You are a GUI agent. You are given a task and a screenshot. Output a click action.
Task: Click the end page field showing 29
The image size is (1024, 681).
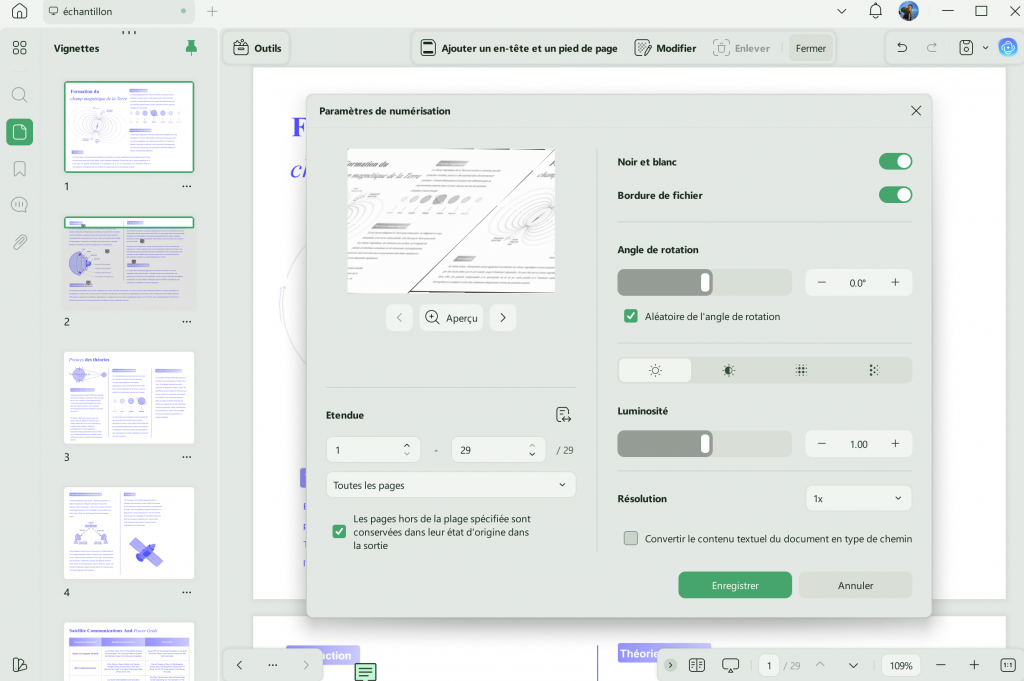tap(498, 450)
